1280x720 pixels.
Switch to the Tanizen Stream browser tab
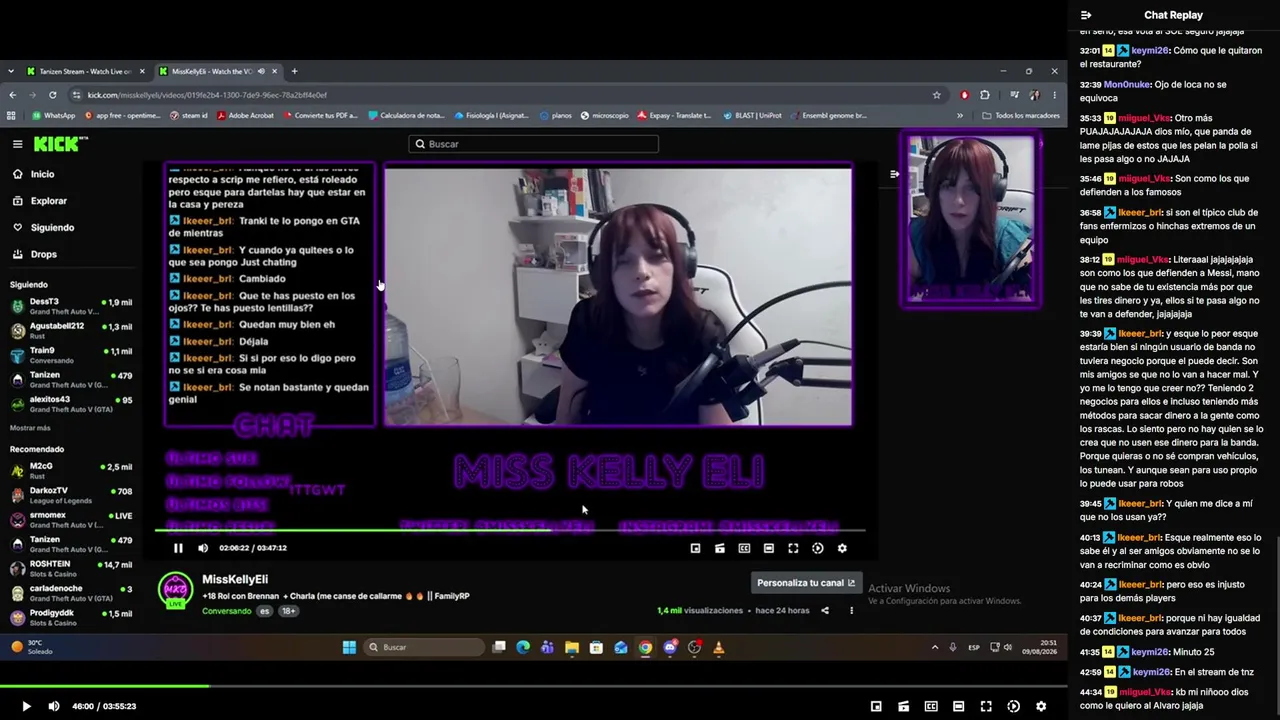click(x=86, y=71)
